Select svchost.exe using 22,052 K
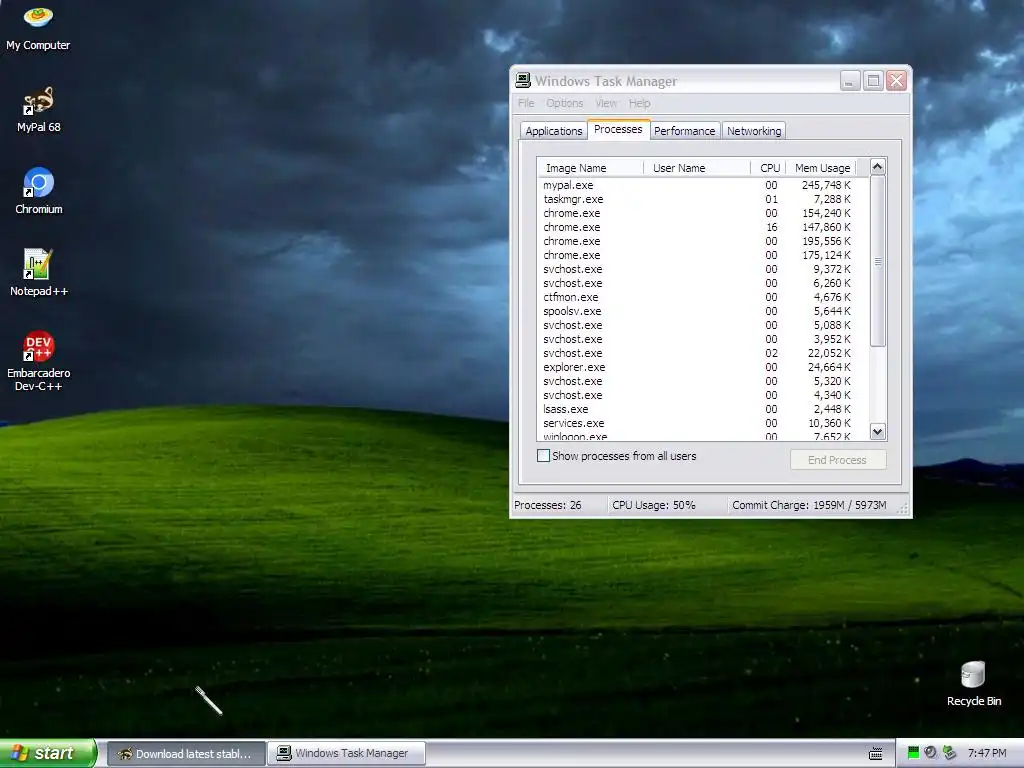 coord(703,353)
